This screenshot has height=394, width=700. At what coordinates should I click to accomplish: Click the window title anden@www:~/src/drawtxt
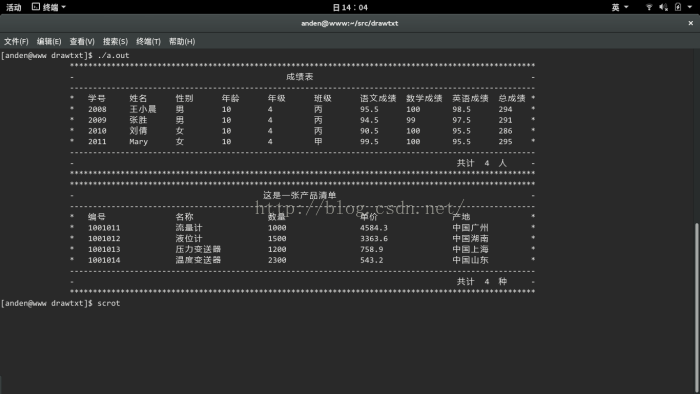[x=350, y=23]
